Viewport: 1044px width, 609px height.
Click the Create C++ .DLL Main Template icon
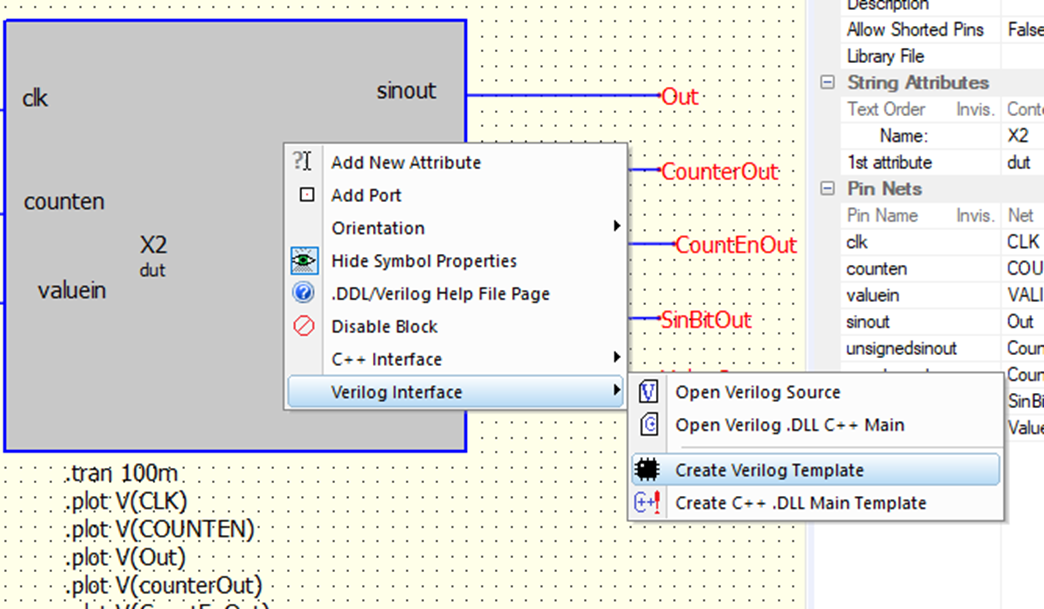pyautogui.click(x=647, y=503)
